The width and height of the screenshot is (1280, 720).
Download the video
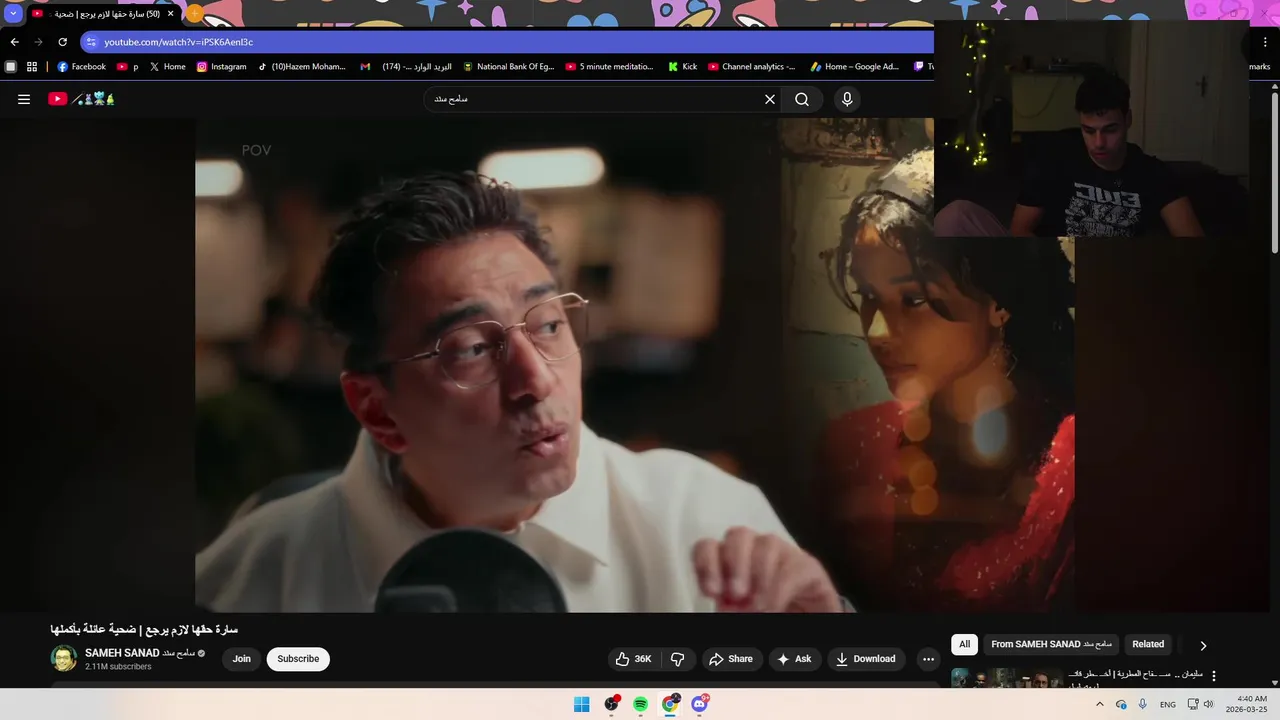coord(866,659)
